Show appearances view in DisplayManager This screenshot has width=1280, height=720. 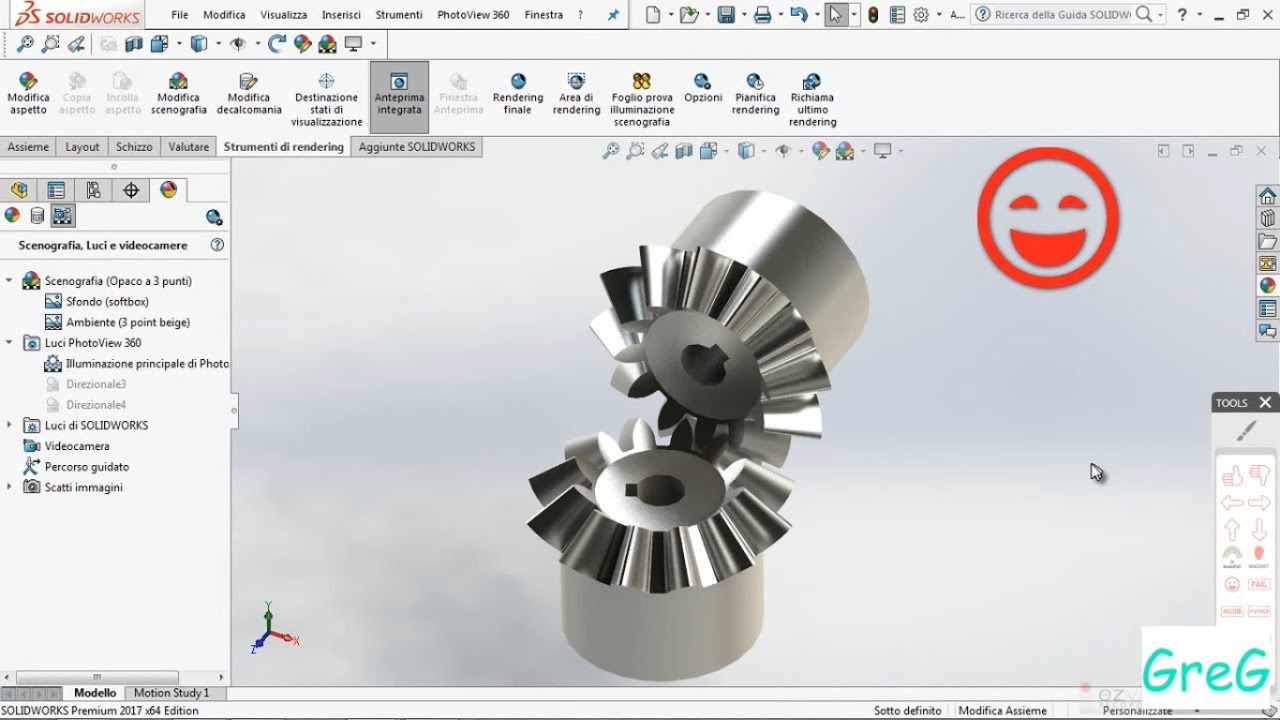point(12,215)
